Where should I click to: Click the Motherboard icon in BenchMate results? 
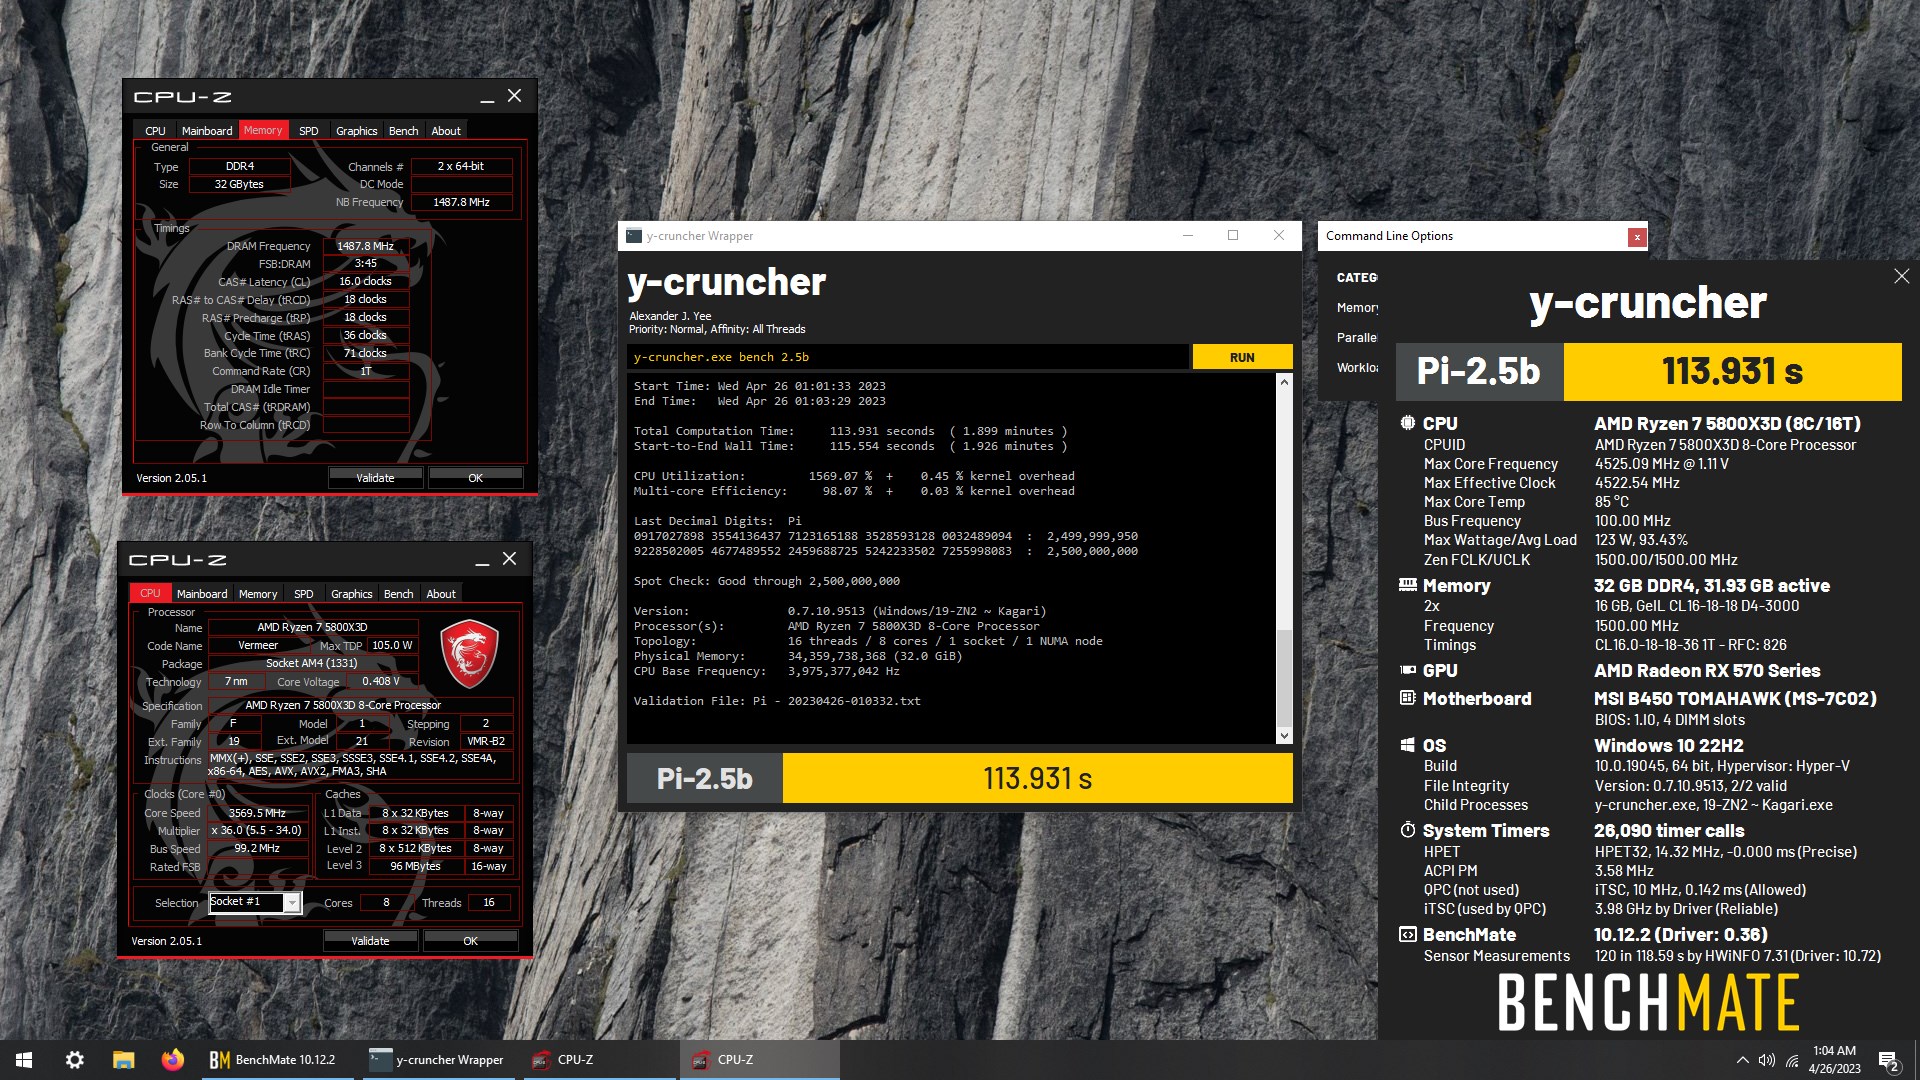click(1408, 698)
